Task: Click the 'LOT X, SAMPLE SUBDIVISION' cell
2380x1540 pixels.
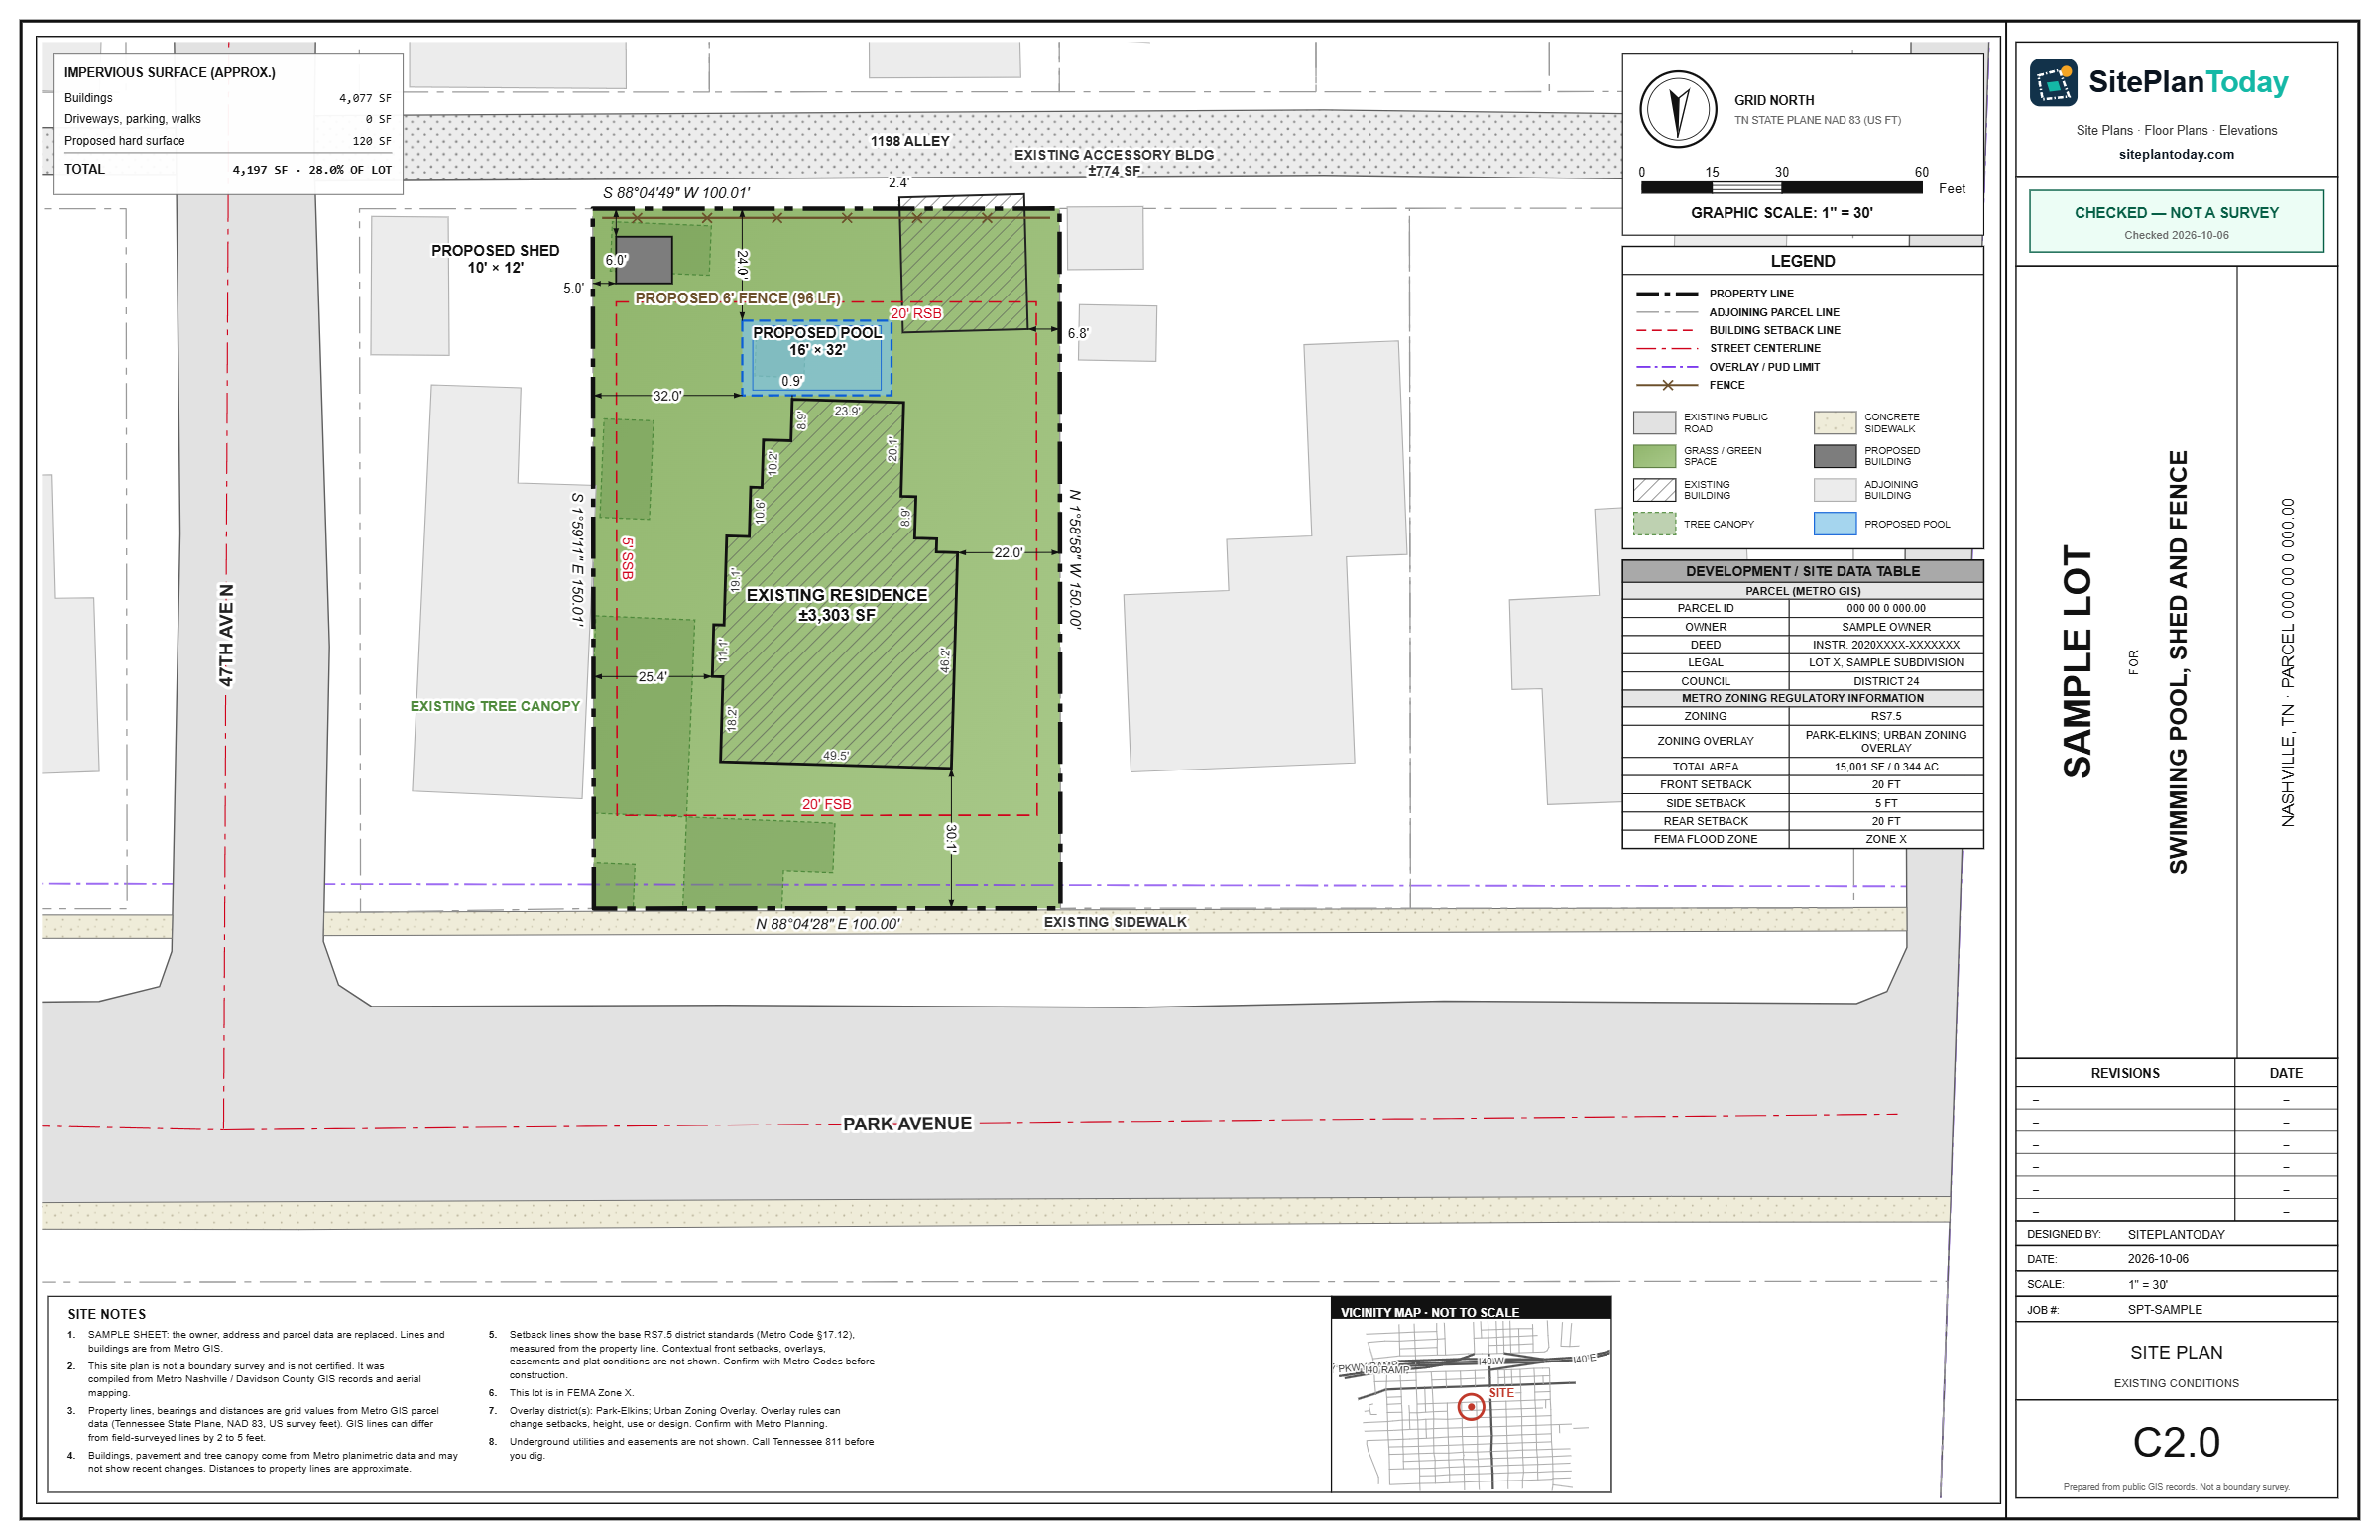Action: pos(1885,663)
